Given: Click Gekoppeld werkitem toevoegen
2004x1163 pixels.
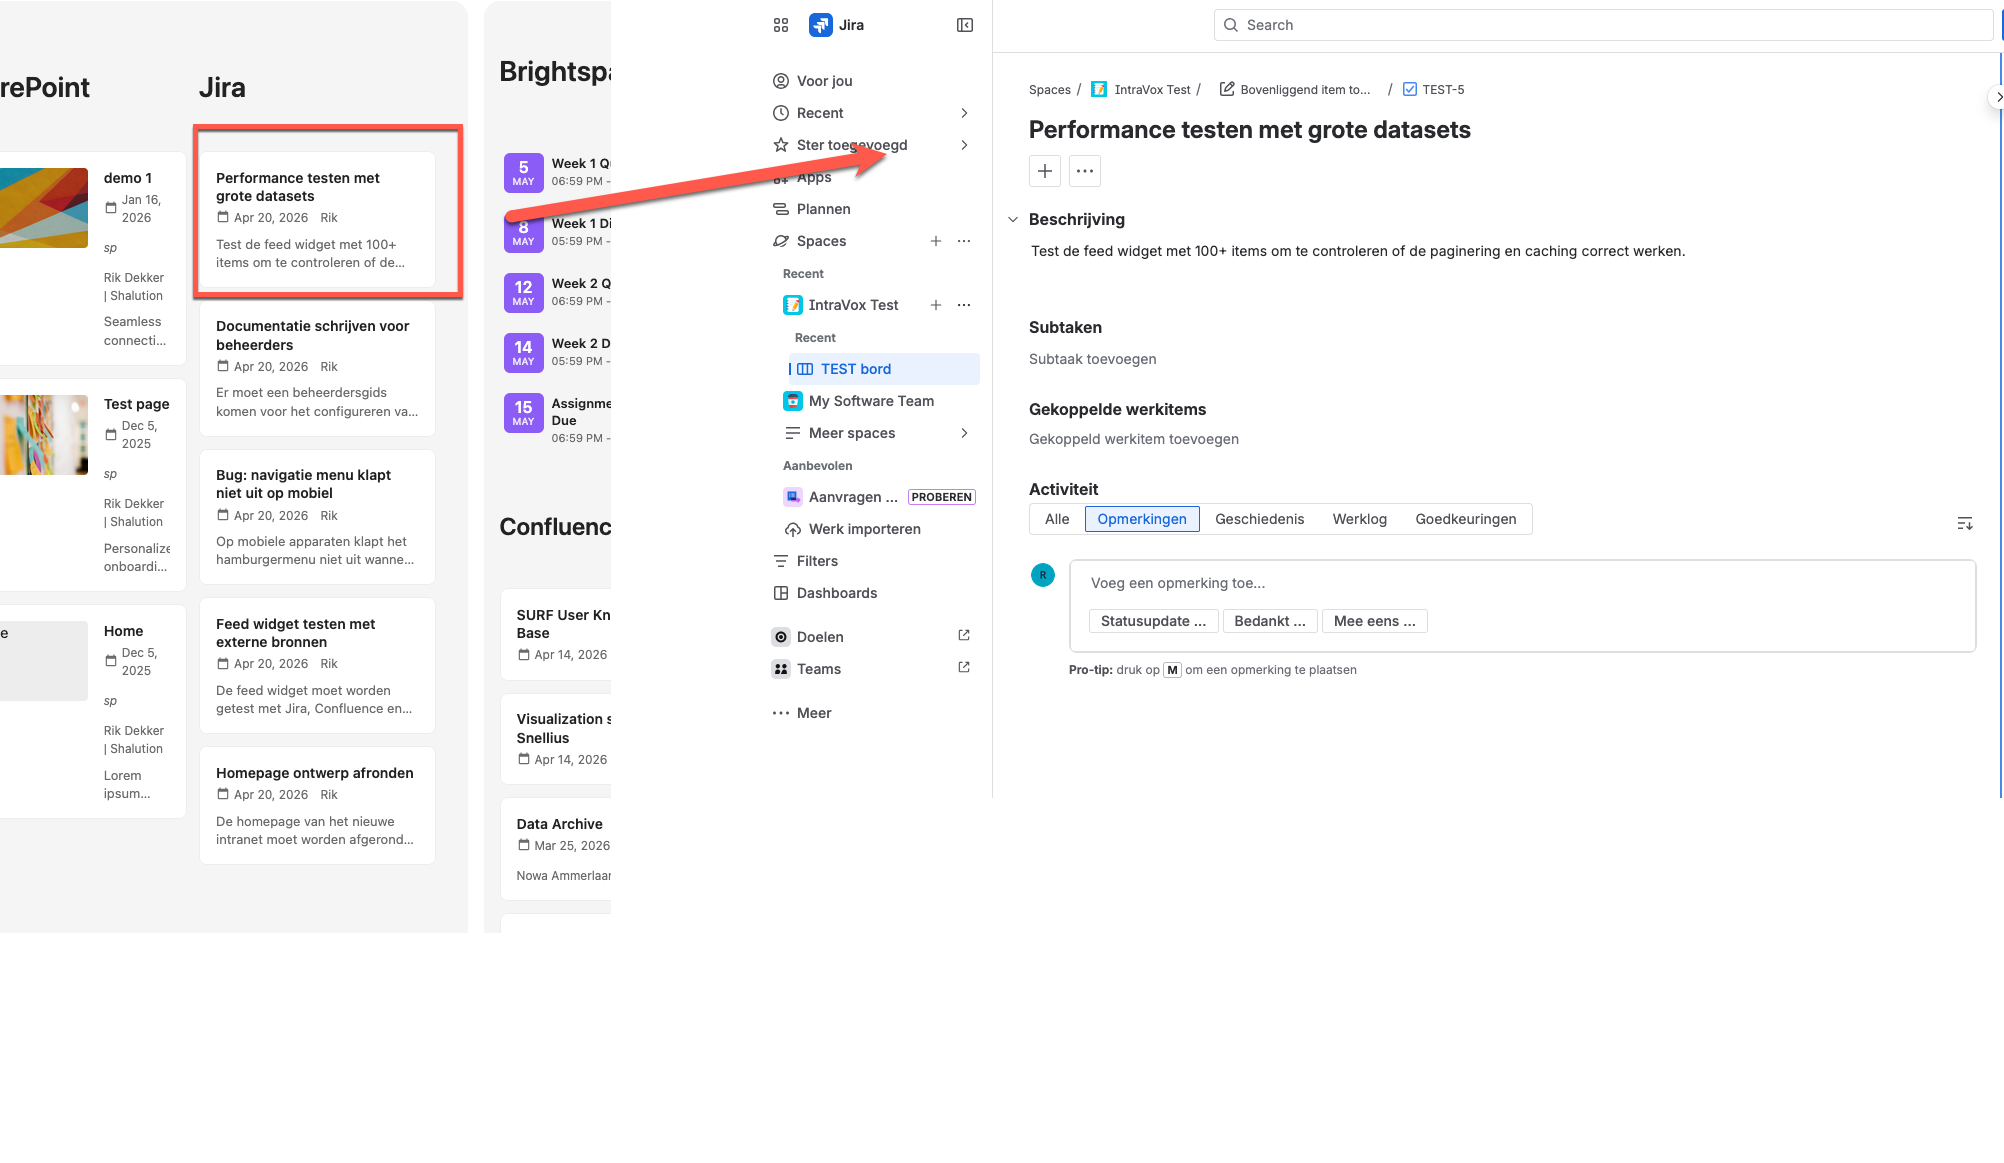Looking at the screenshot, I should coord(1134,439).
